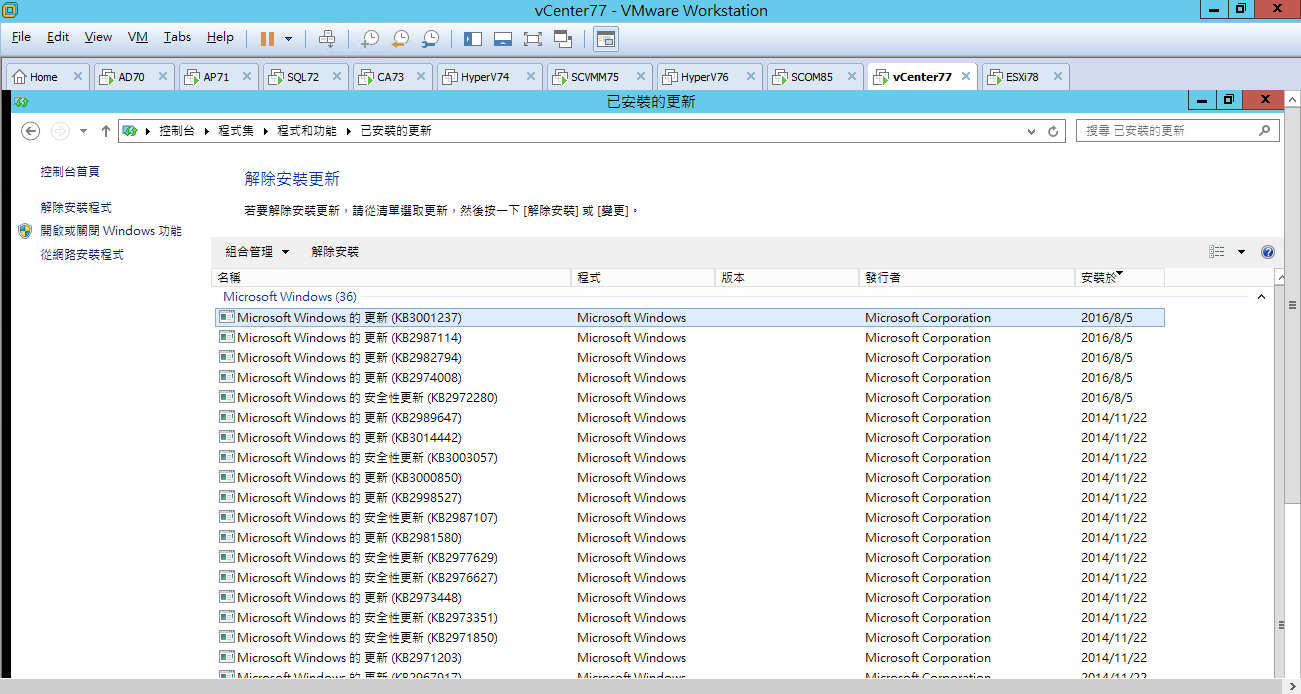Open the snapshot manager
This screenshot has width=1301, height=694.
coord(430,39)
